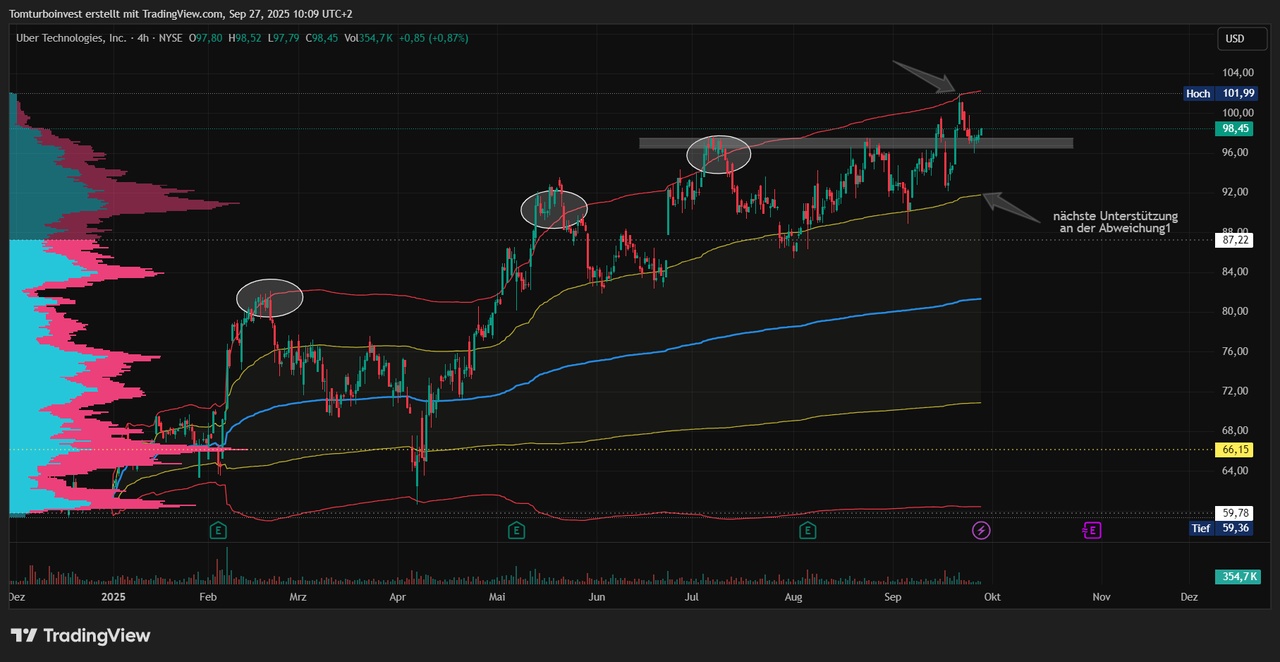Click the TradingView logo
The image size is (1280, 662).
80,635
